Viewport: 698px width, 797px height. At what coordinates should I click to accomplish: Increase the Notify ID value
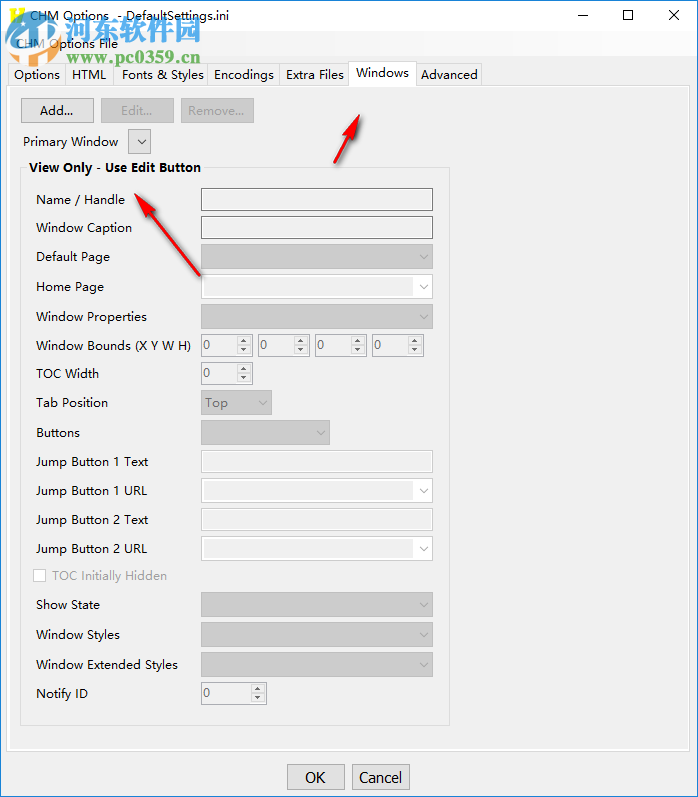point(258,689)
